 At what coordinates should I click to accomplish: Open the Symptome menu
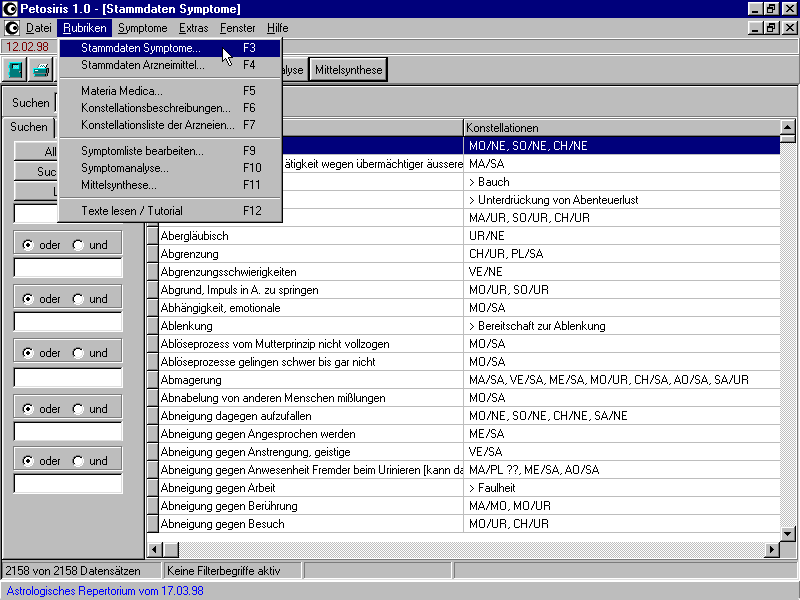pos(142,28)
